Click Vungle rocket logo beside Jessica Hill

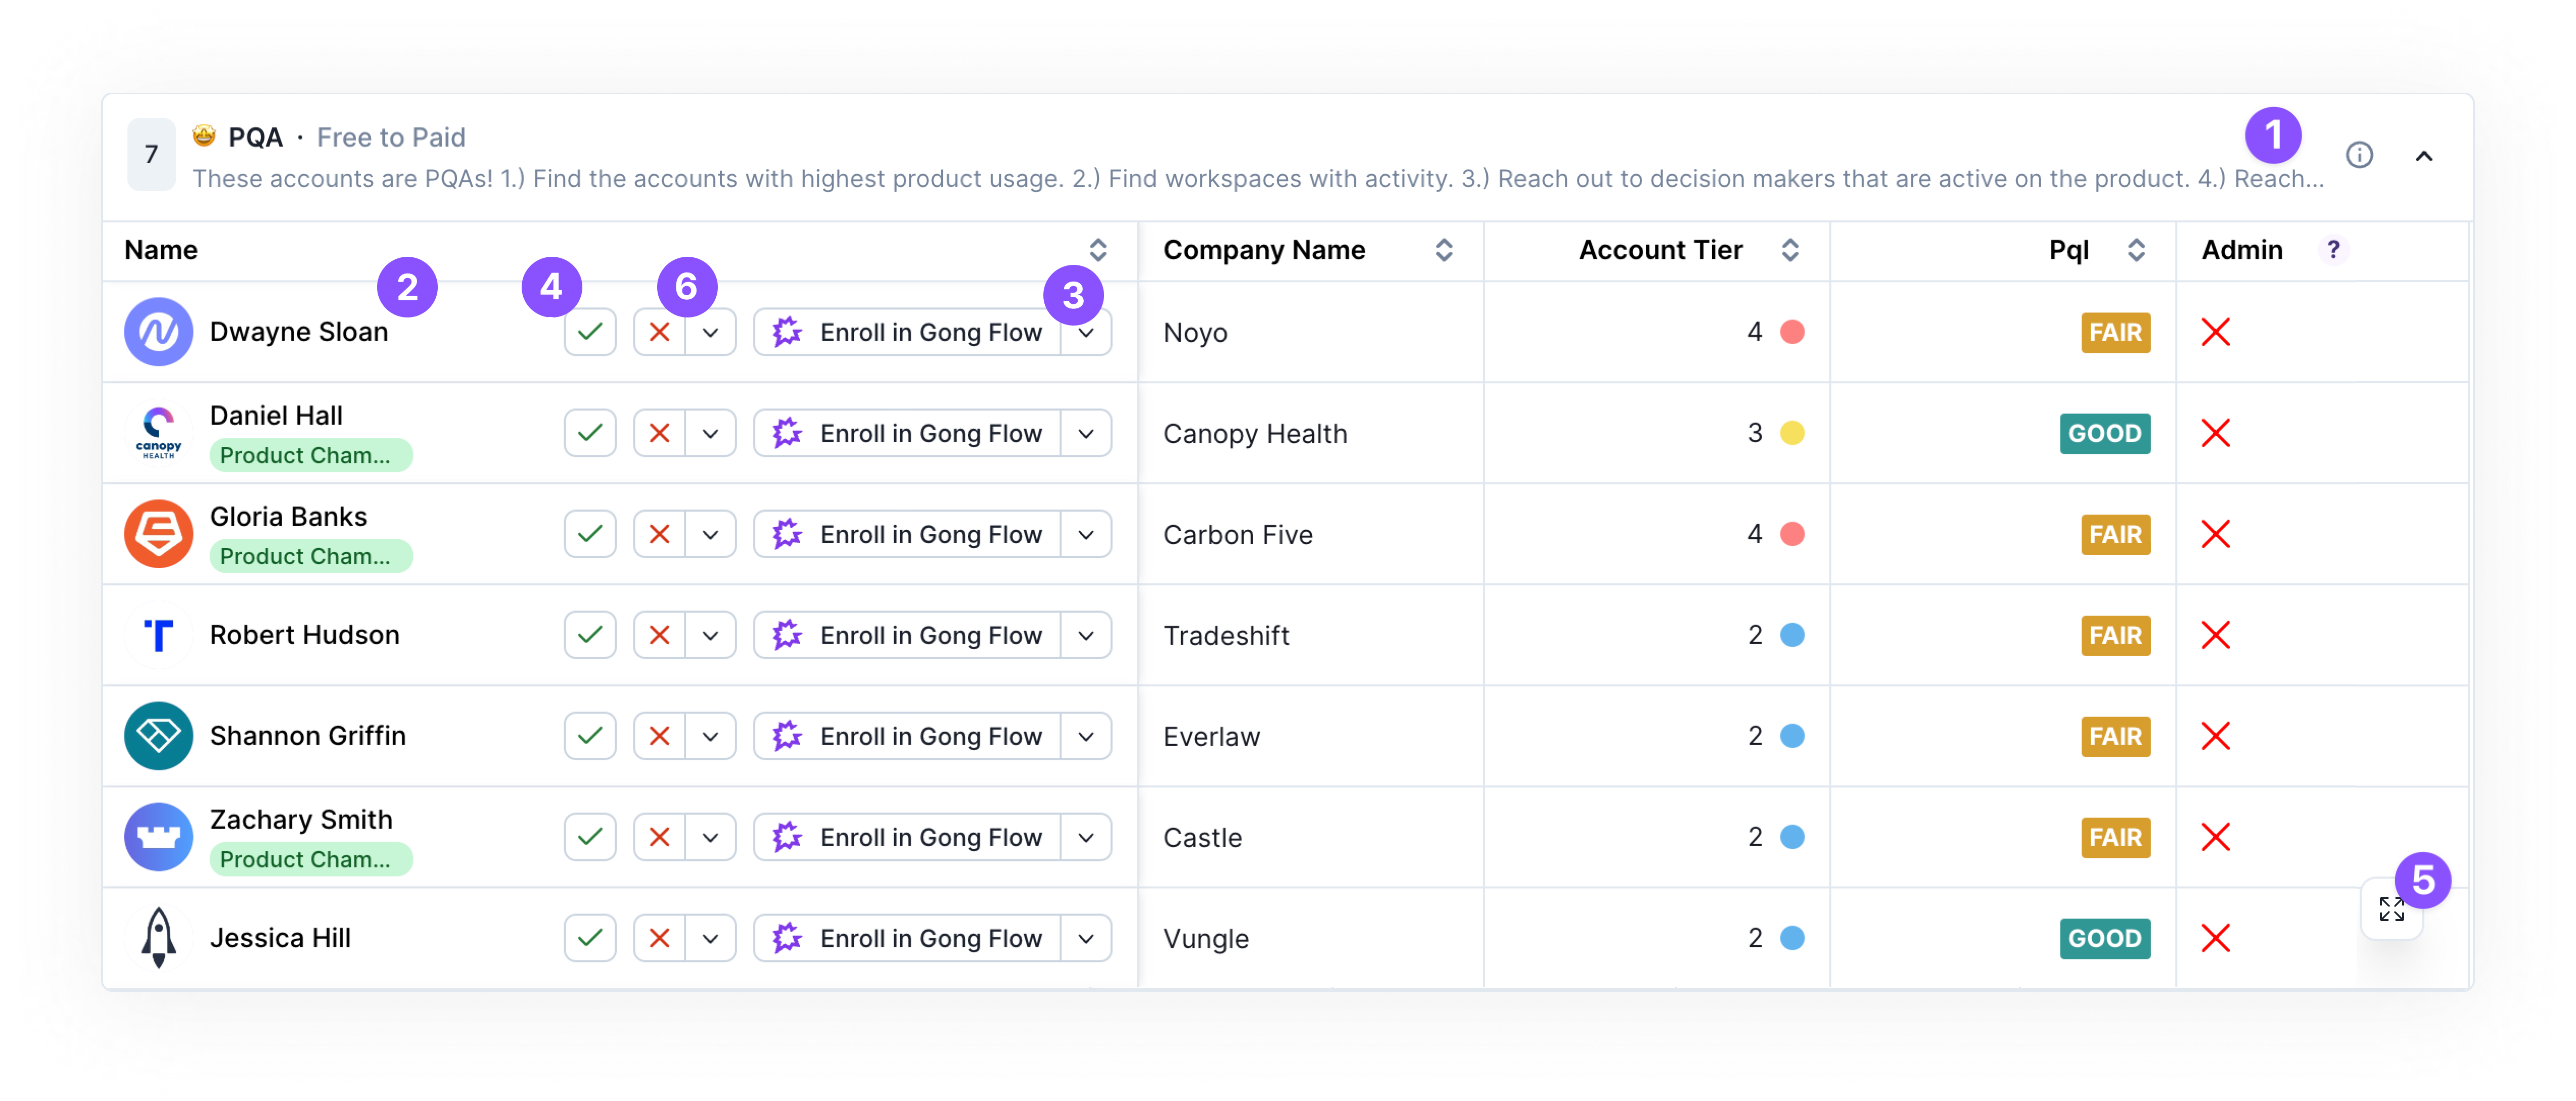(x=158, y=938)
